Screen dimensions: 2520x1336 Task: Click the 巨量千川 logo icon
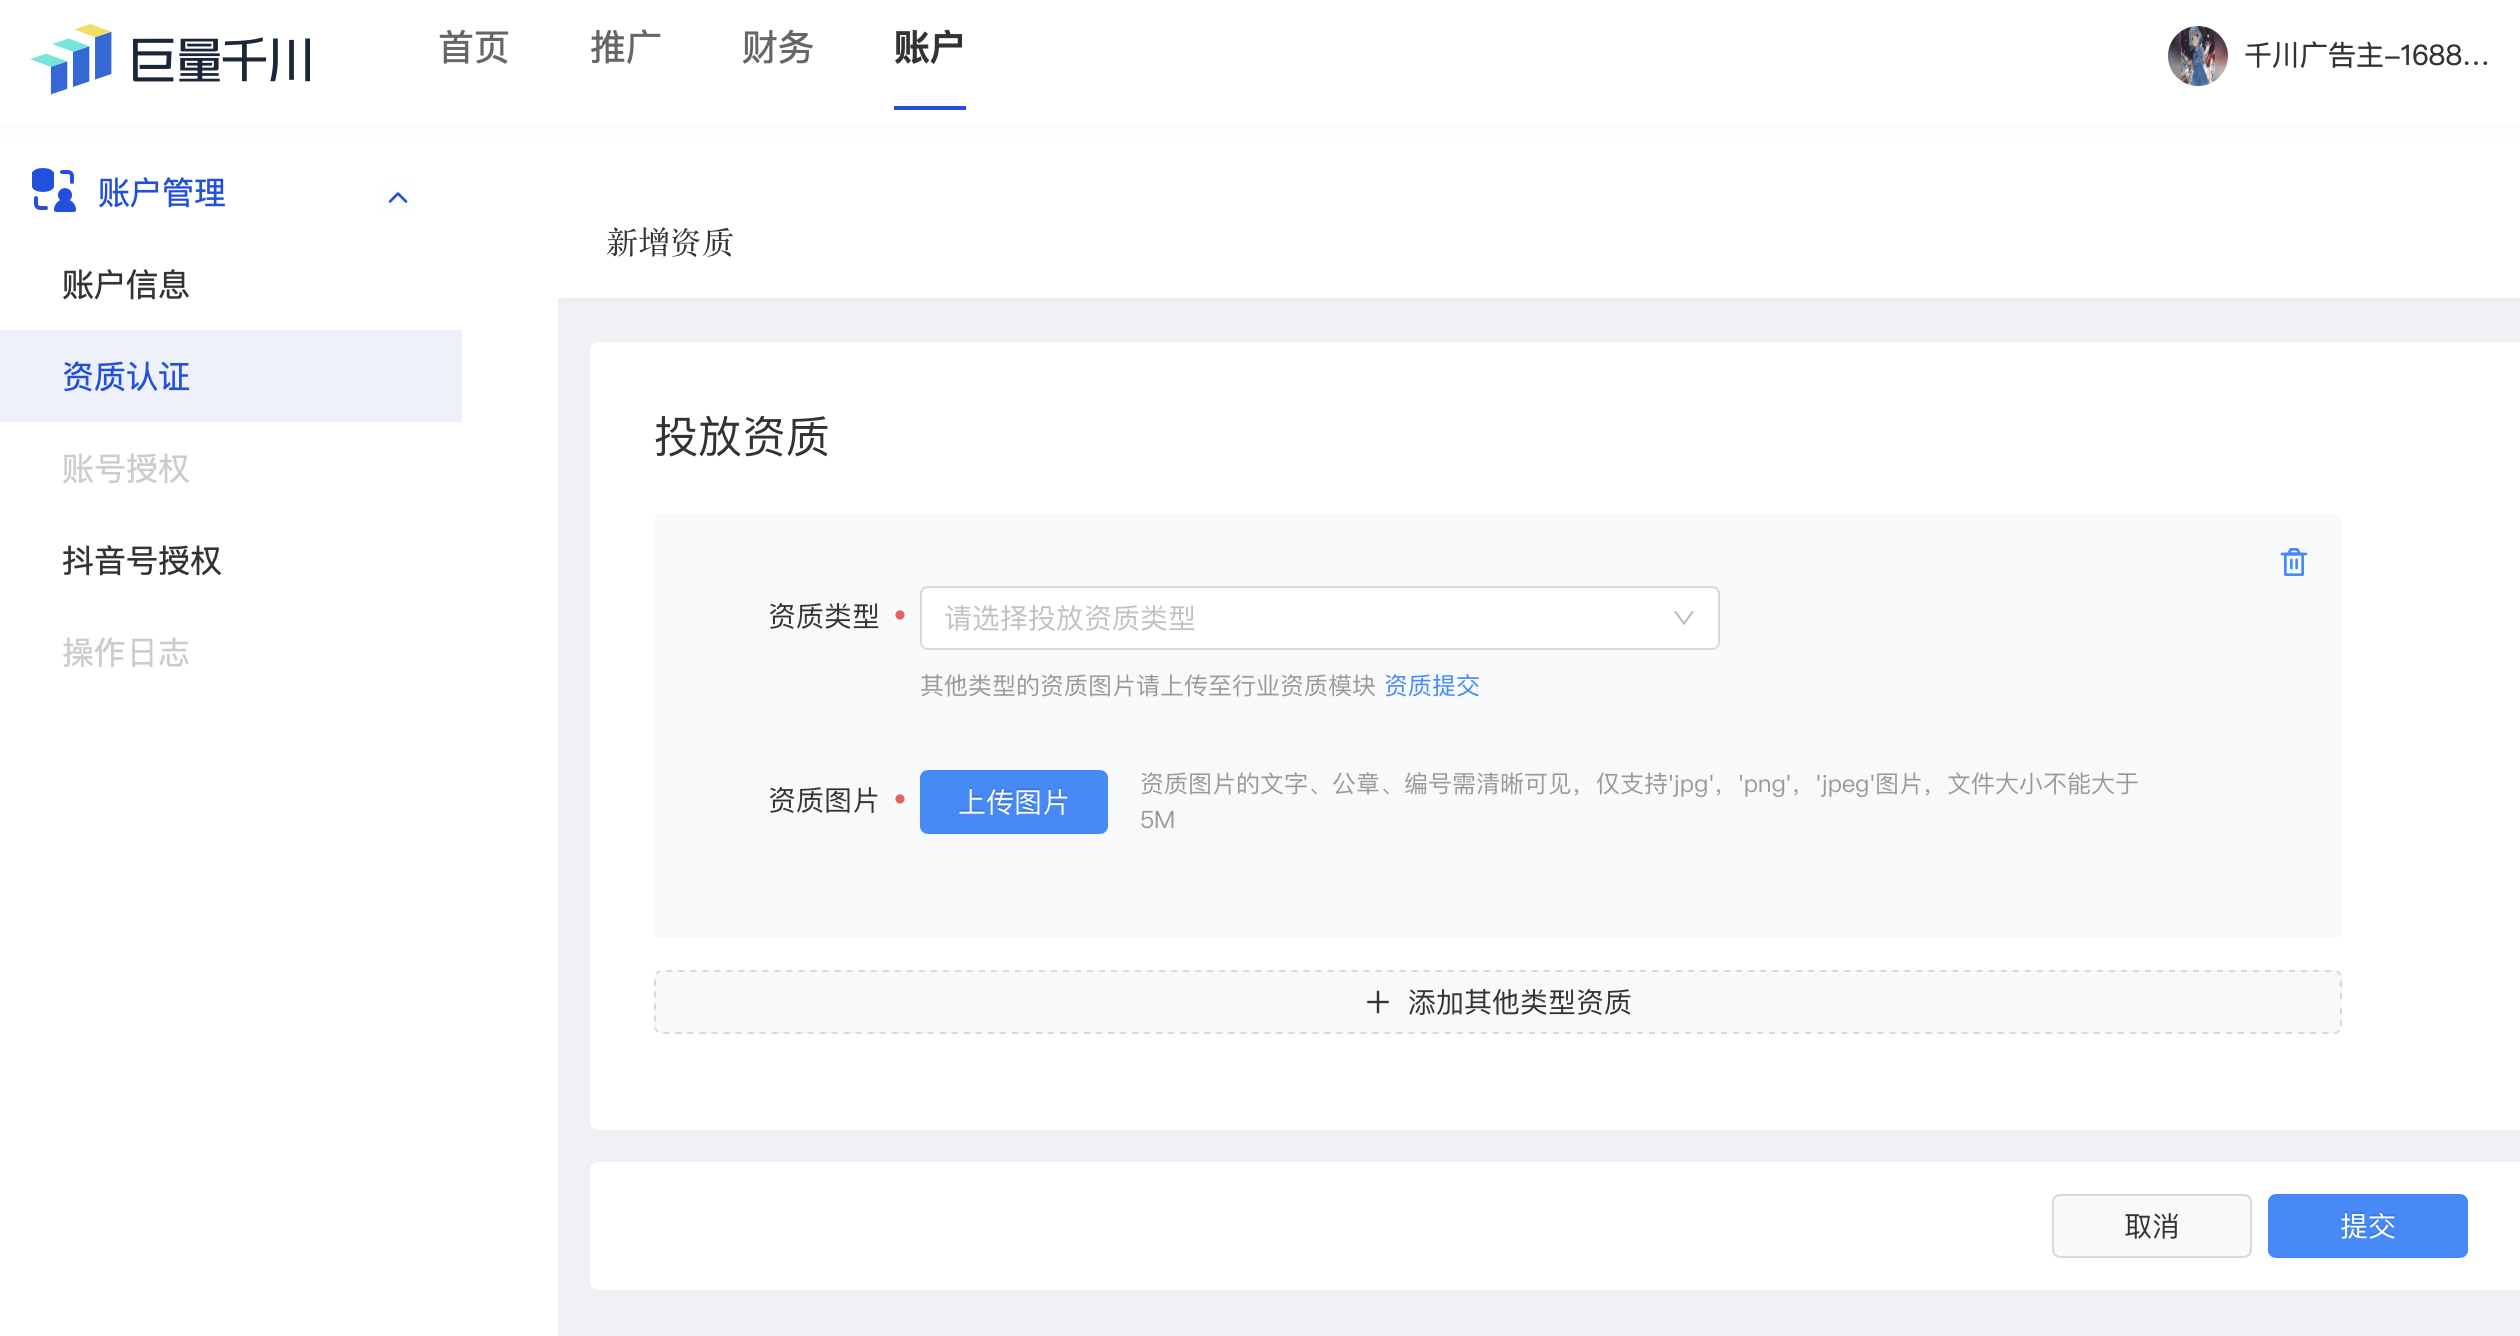(72, 60)
